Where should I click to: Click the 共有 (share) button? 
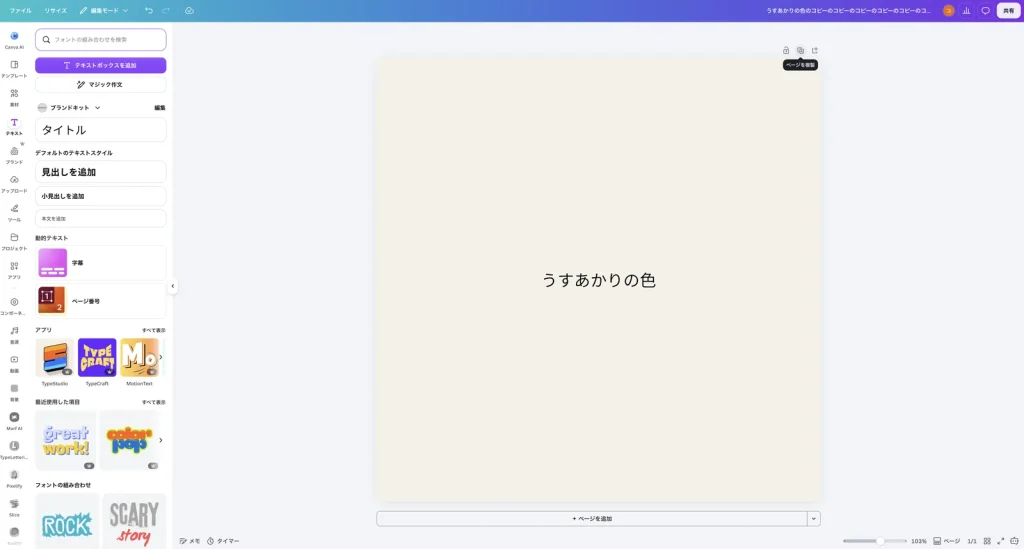click(x=1008, y=10)
